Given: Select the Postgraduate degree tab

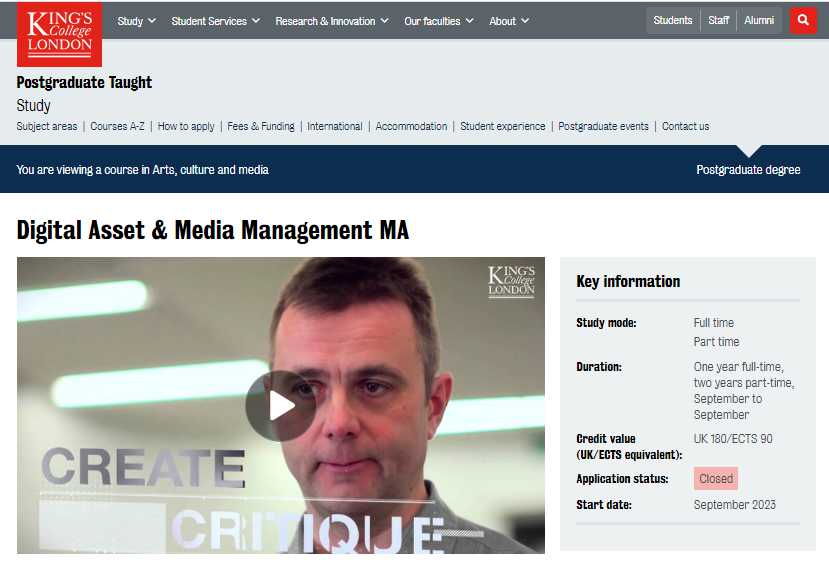Looking at the screenshot, I should coord(748,170).
